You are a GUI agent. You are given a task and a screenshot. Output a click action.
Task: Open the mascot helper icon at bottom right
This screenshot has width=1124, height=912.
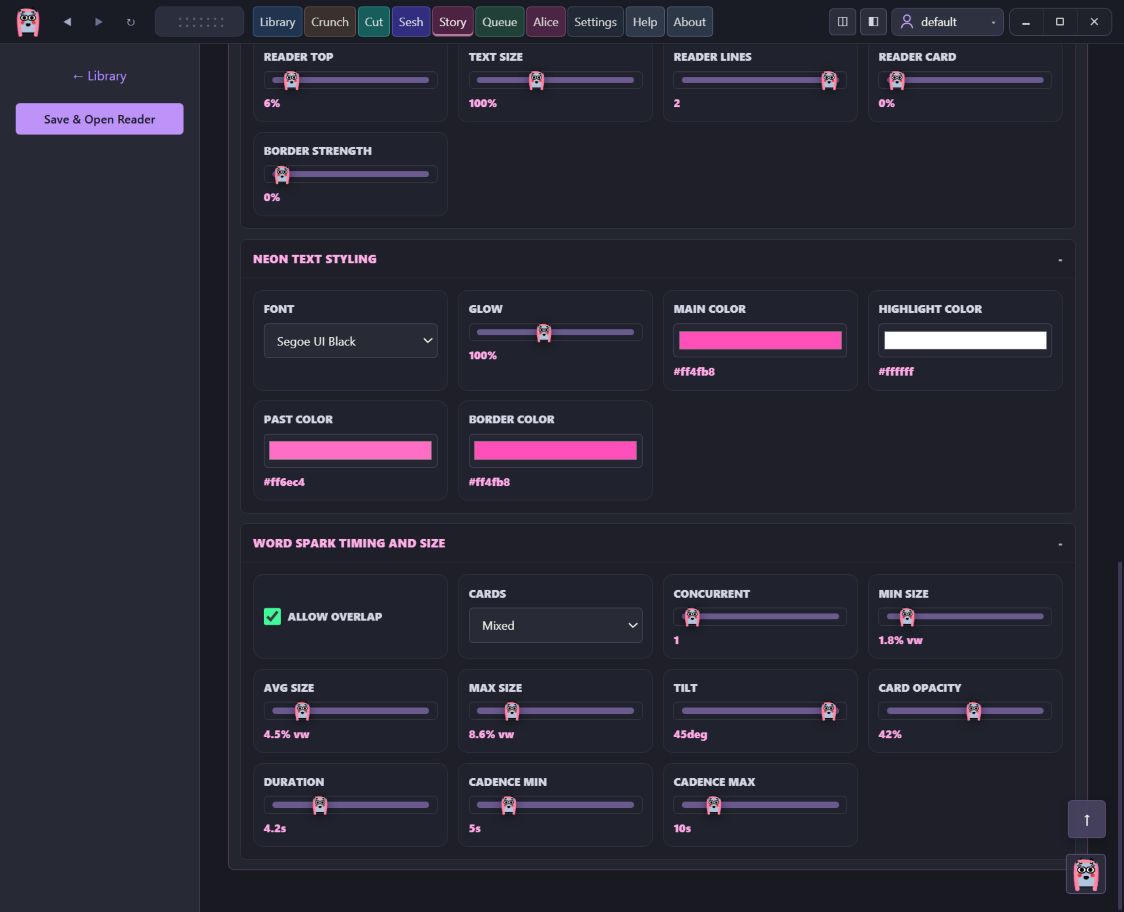[1085, 874]
